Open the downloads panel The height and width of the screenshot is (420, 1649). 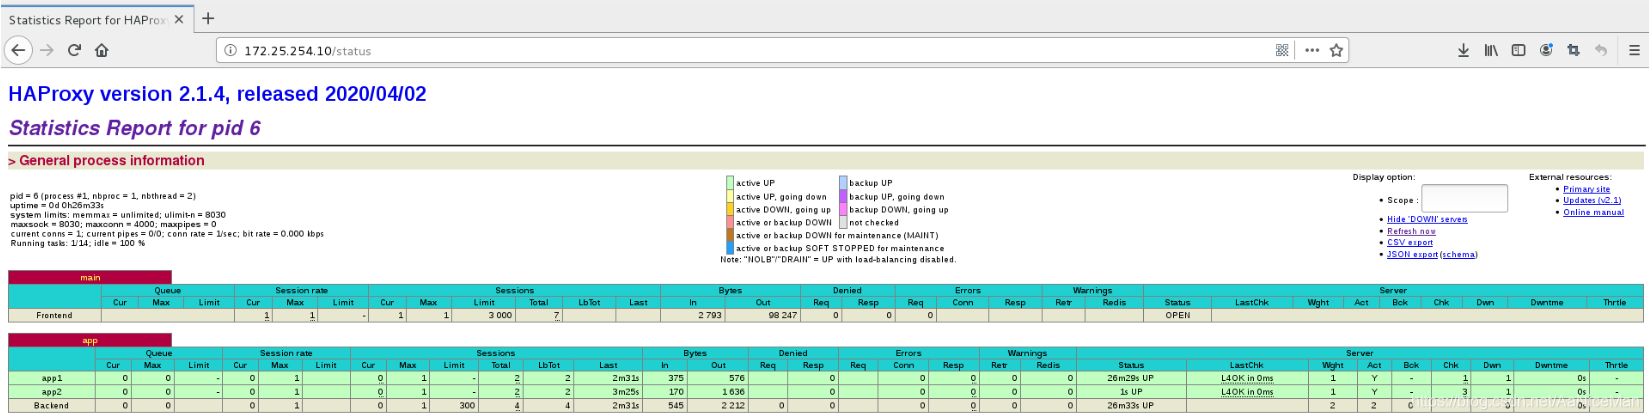coord(1463,50)
